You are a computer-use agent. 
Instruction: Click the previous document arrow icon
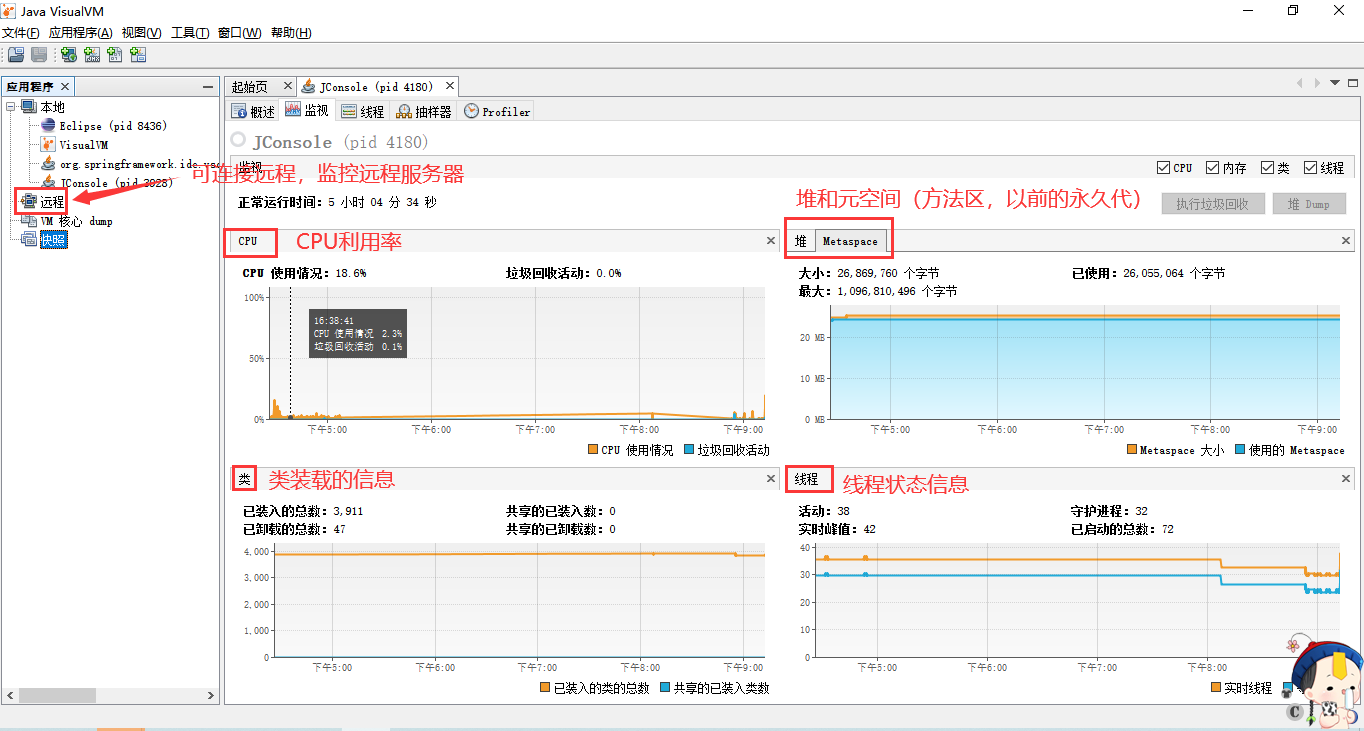point(1300,83)
